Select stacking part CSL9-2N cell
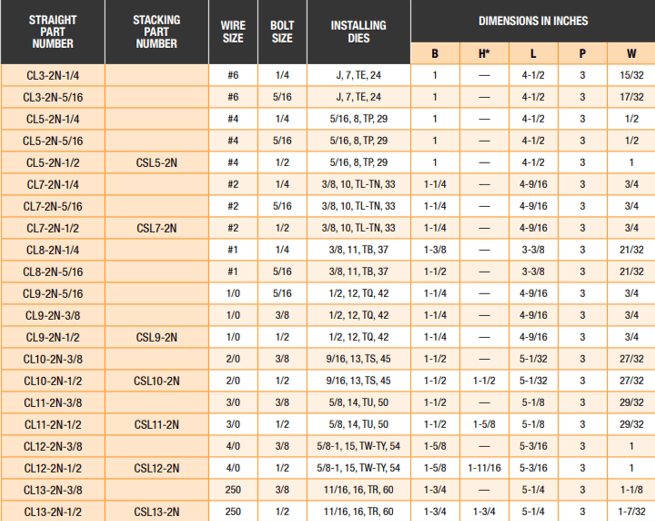The image size is (655, 521). click(x=156, y=337)
